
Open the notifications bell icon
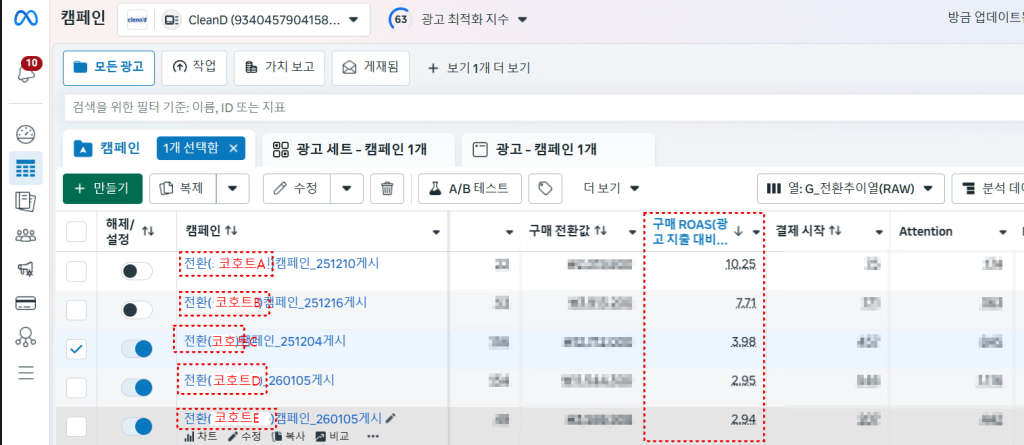pos(26,70)
